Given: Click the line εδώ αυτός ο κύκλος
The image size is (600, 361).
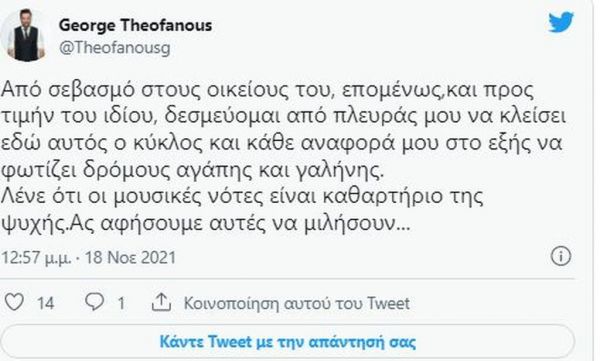Looking at the screenshot, I should 282,144.
